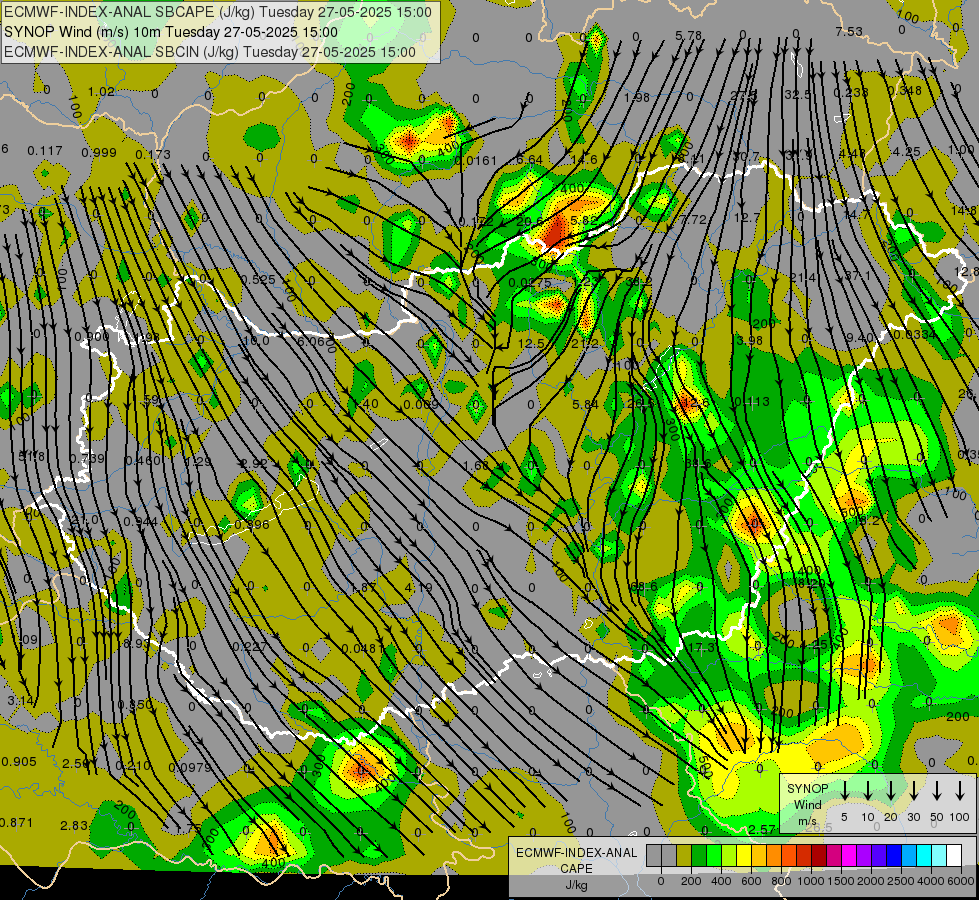979x900 pixels.
Task: Click the '4000' tick on the CAPE scale
Action: pyautogui.click(x=931, y=881)
